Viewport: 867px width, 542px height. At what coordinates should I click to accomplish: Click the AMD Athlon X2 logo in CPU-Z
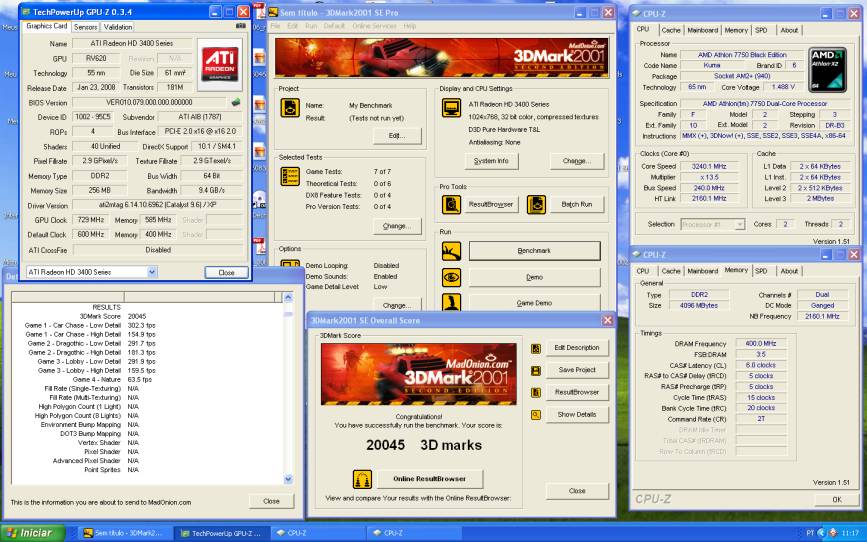pyautogui.click(x=827, y=69)
